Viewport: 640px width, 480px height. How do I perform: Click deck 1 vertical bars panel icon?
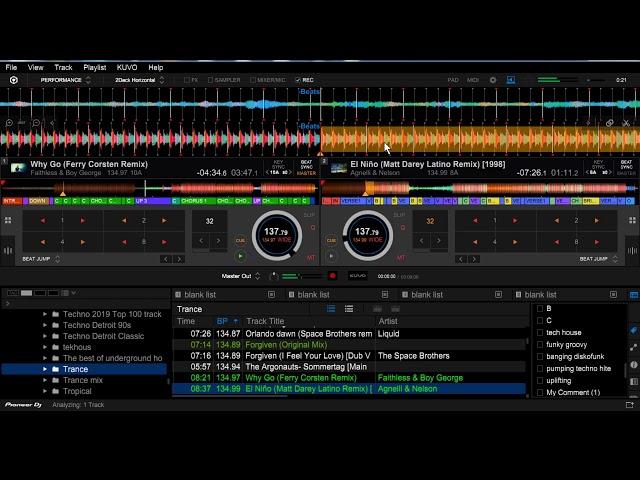pos(8,250)
